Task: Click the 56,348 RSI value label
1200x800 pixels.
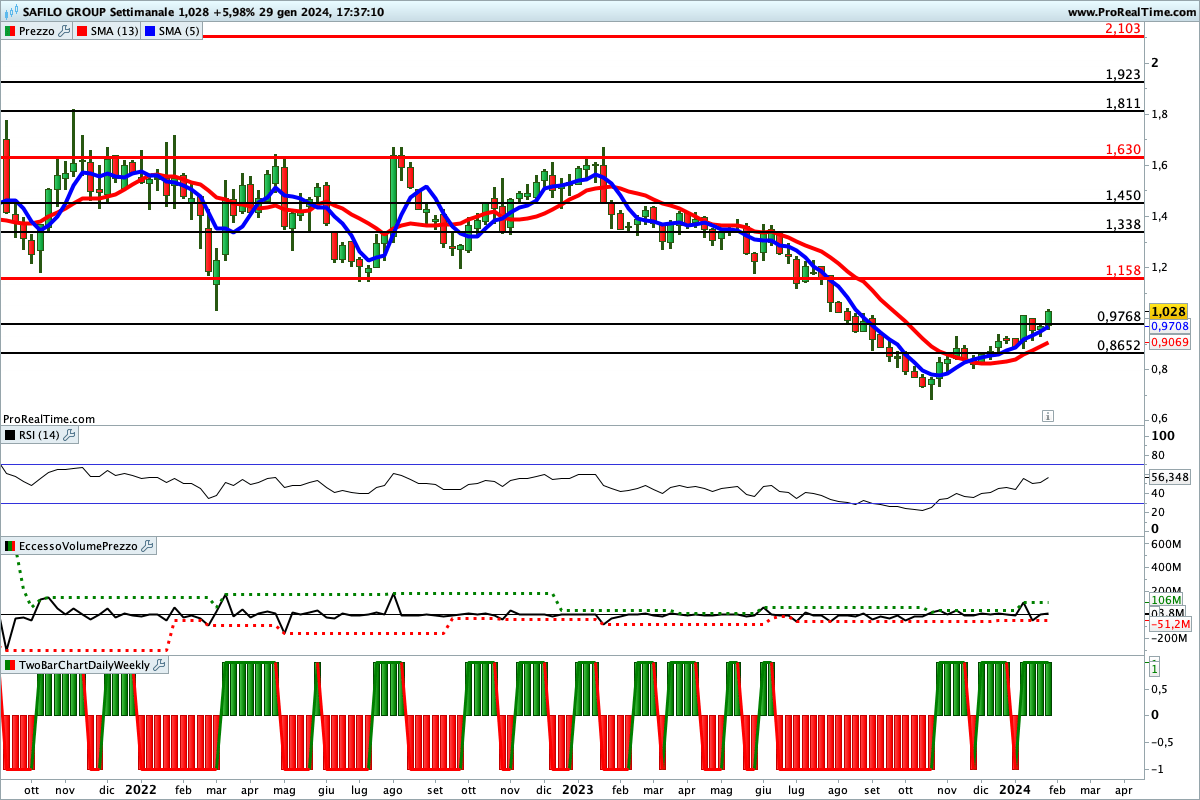Action: (1170, 477)
